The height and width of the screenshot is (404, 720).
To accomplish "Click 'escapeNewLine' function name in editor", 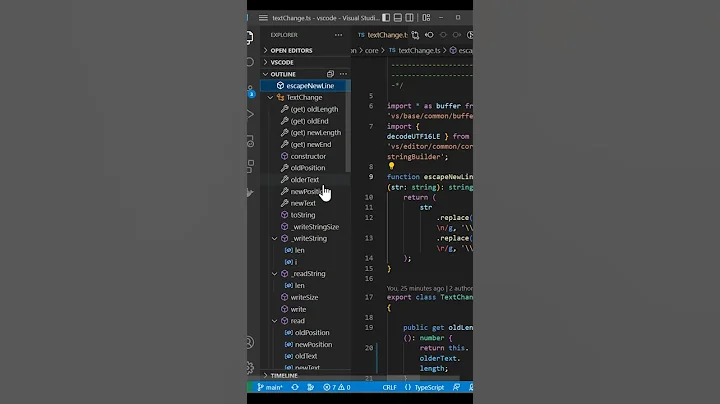I will coord(448,177).
